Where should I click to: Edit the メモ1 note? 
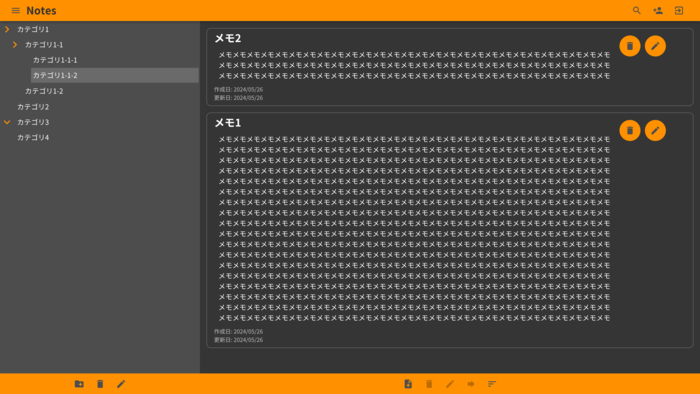[x=655, y=130]
